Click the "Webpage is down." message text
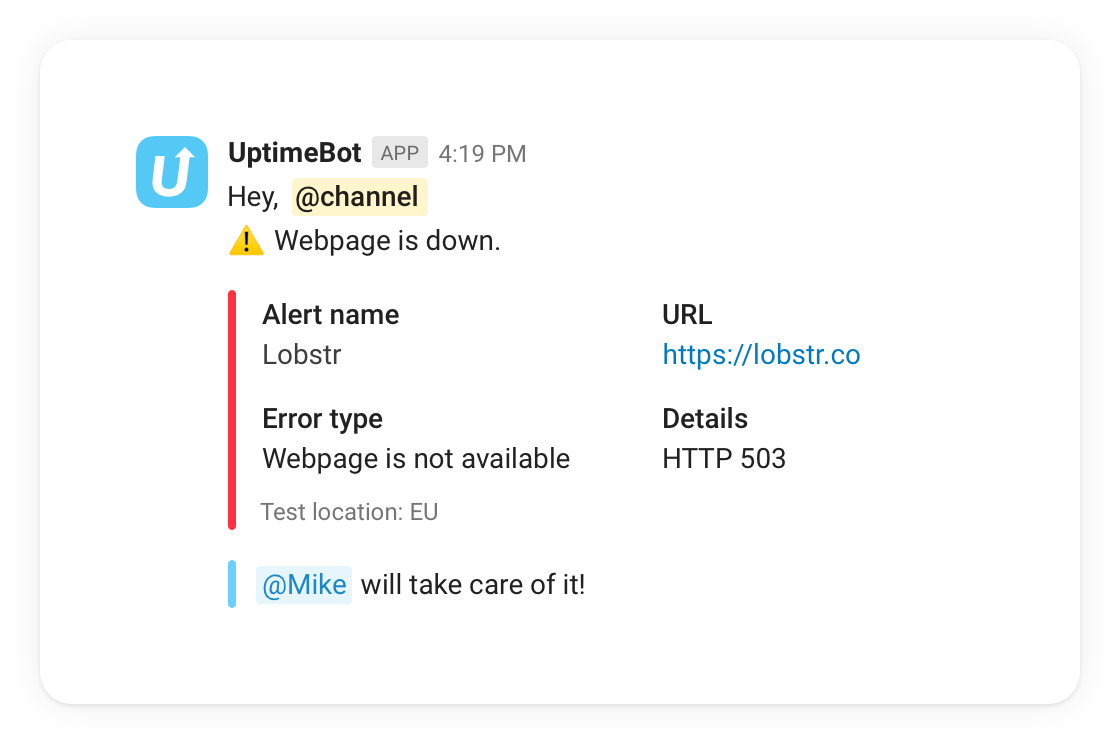1120x744 pixels. click(387, 241)
